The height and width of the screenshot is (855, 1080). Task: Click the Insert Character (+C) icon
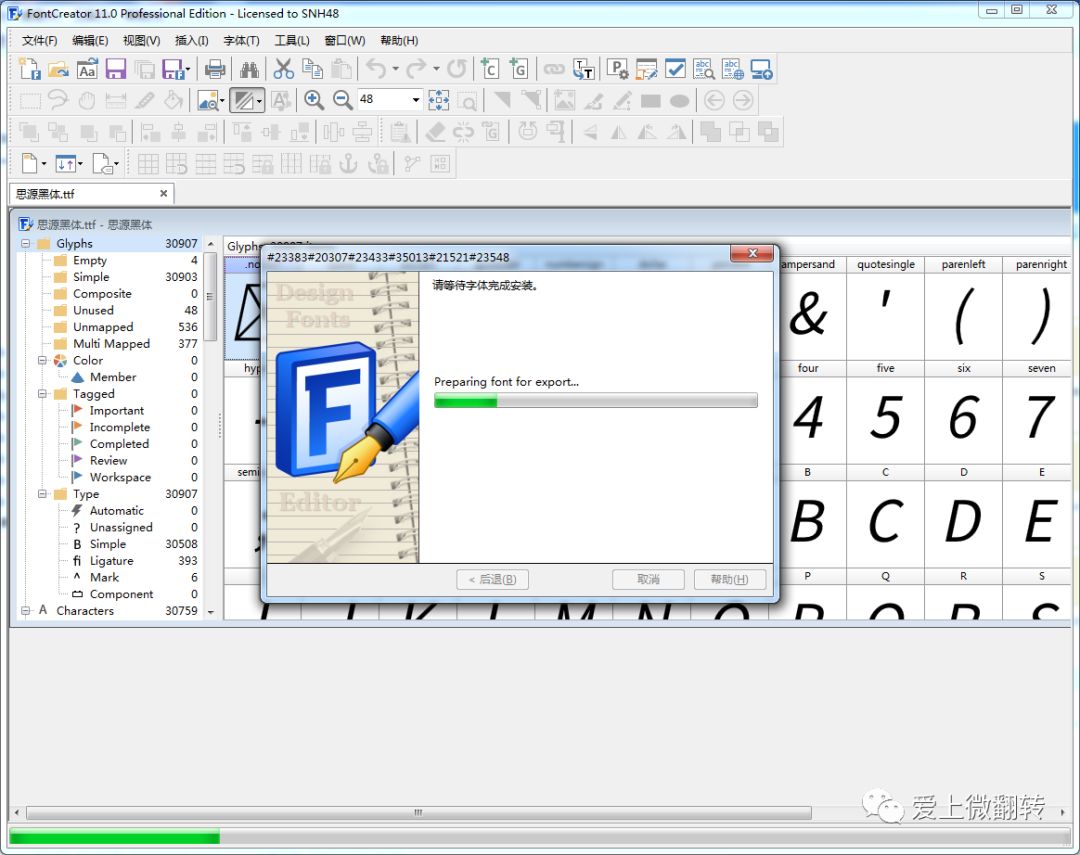point(490,69)
